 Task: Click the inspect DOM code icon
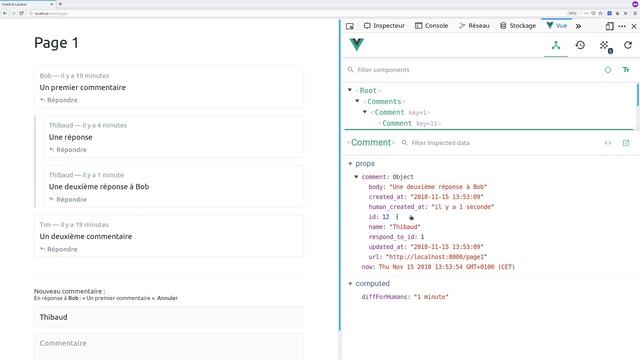(608, 143)
